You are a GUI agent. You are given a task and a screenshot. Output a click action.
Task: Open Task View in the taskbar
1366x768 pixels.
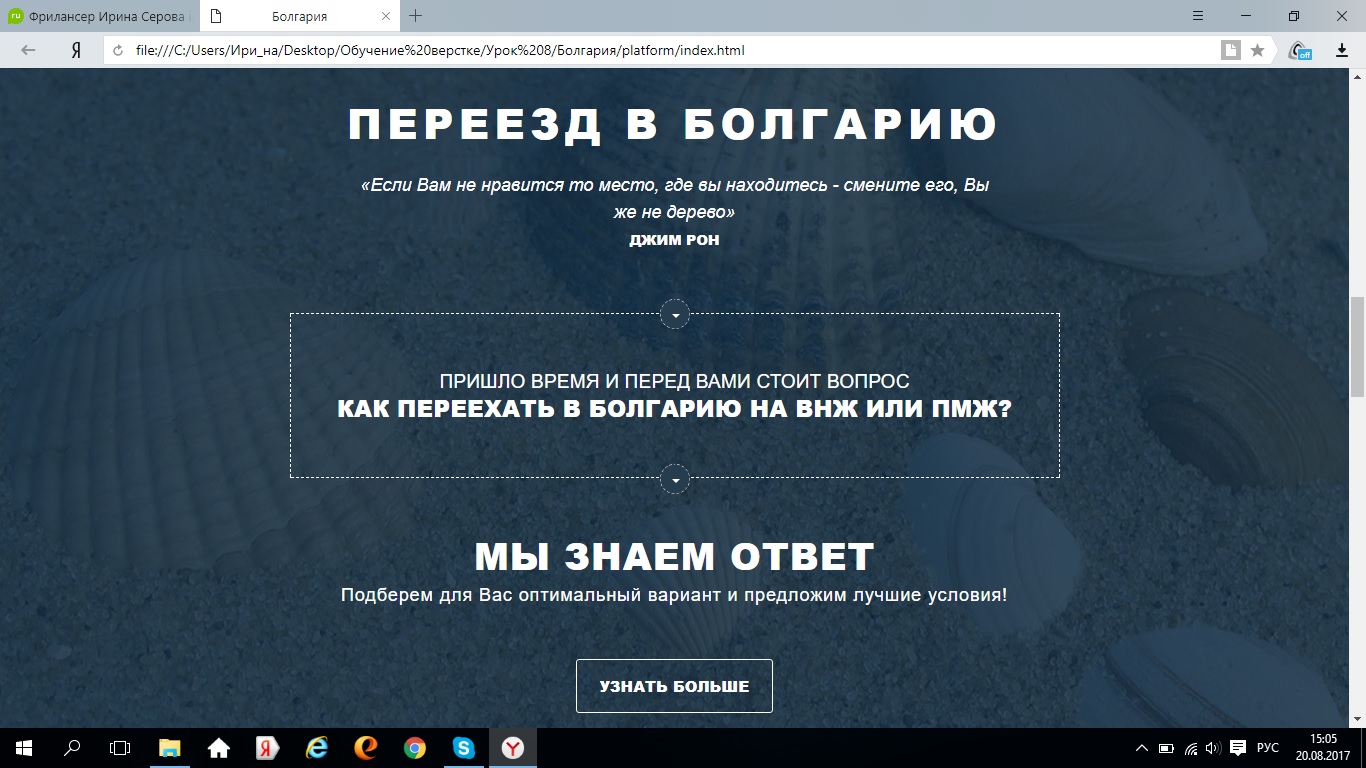[x=120, y=748]
